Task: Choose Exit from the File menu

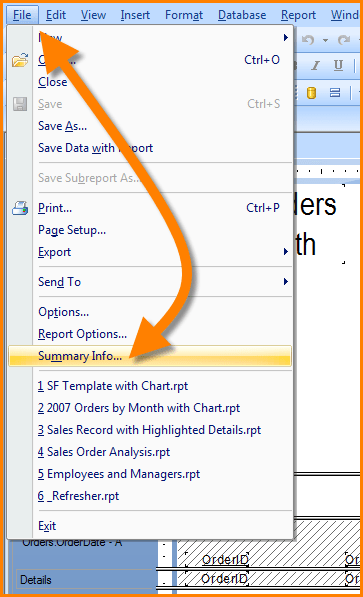Action: tap(47, 526)
